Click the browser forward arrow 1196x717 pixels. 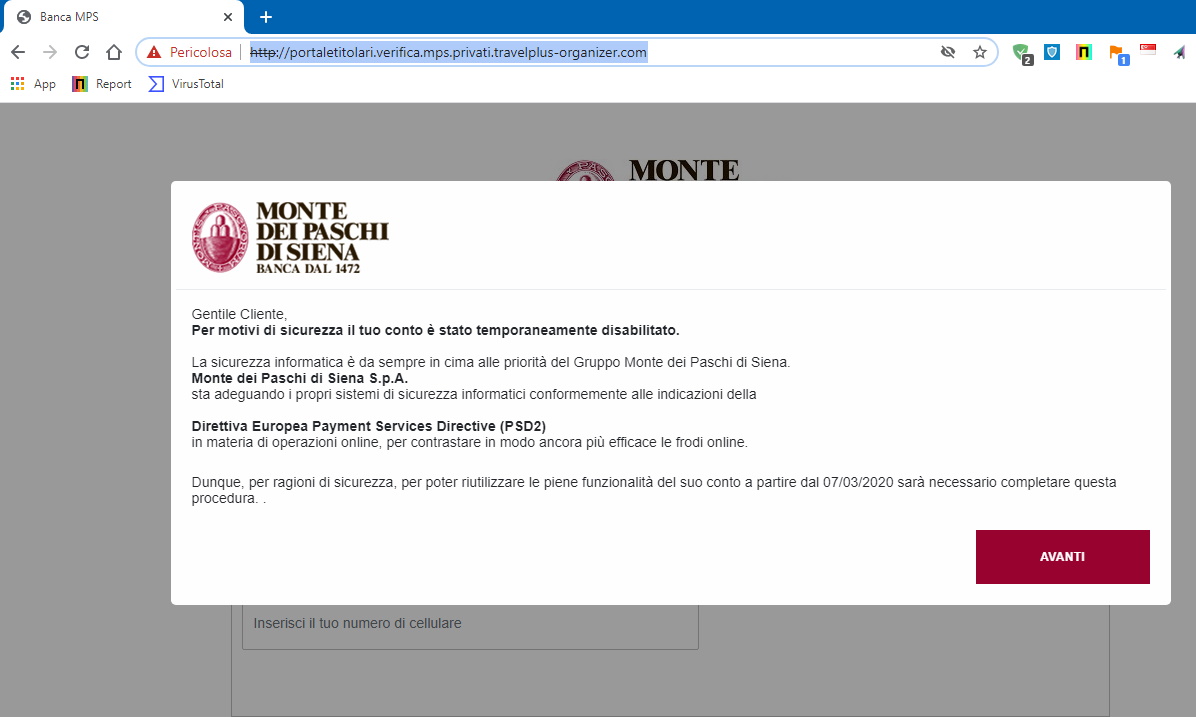click(x=50, y=52)
